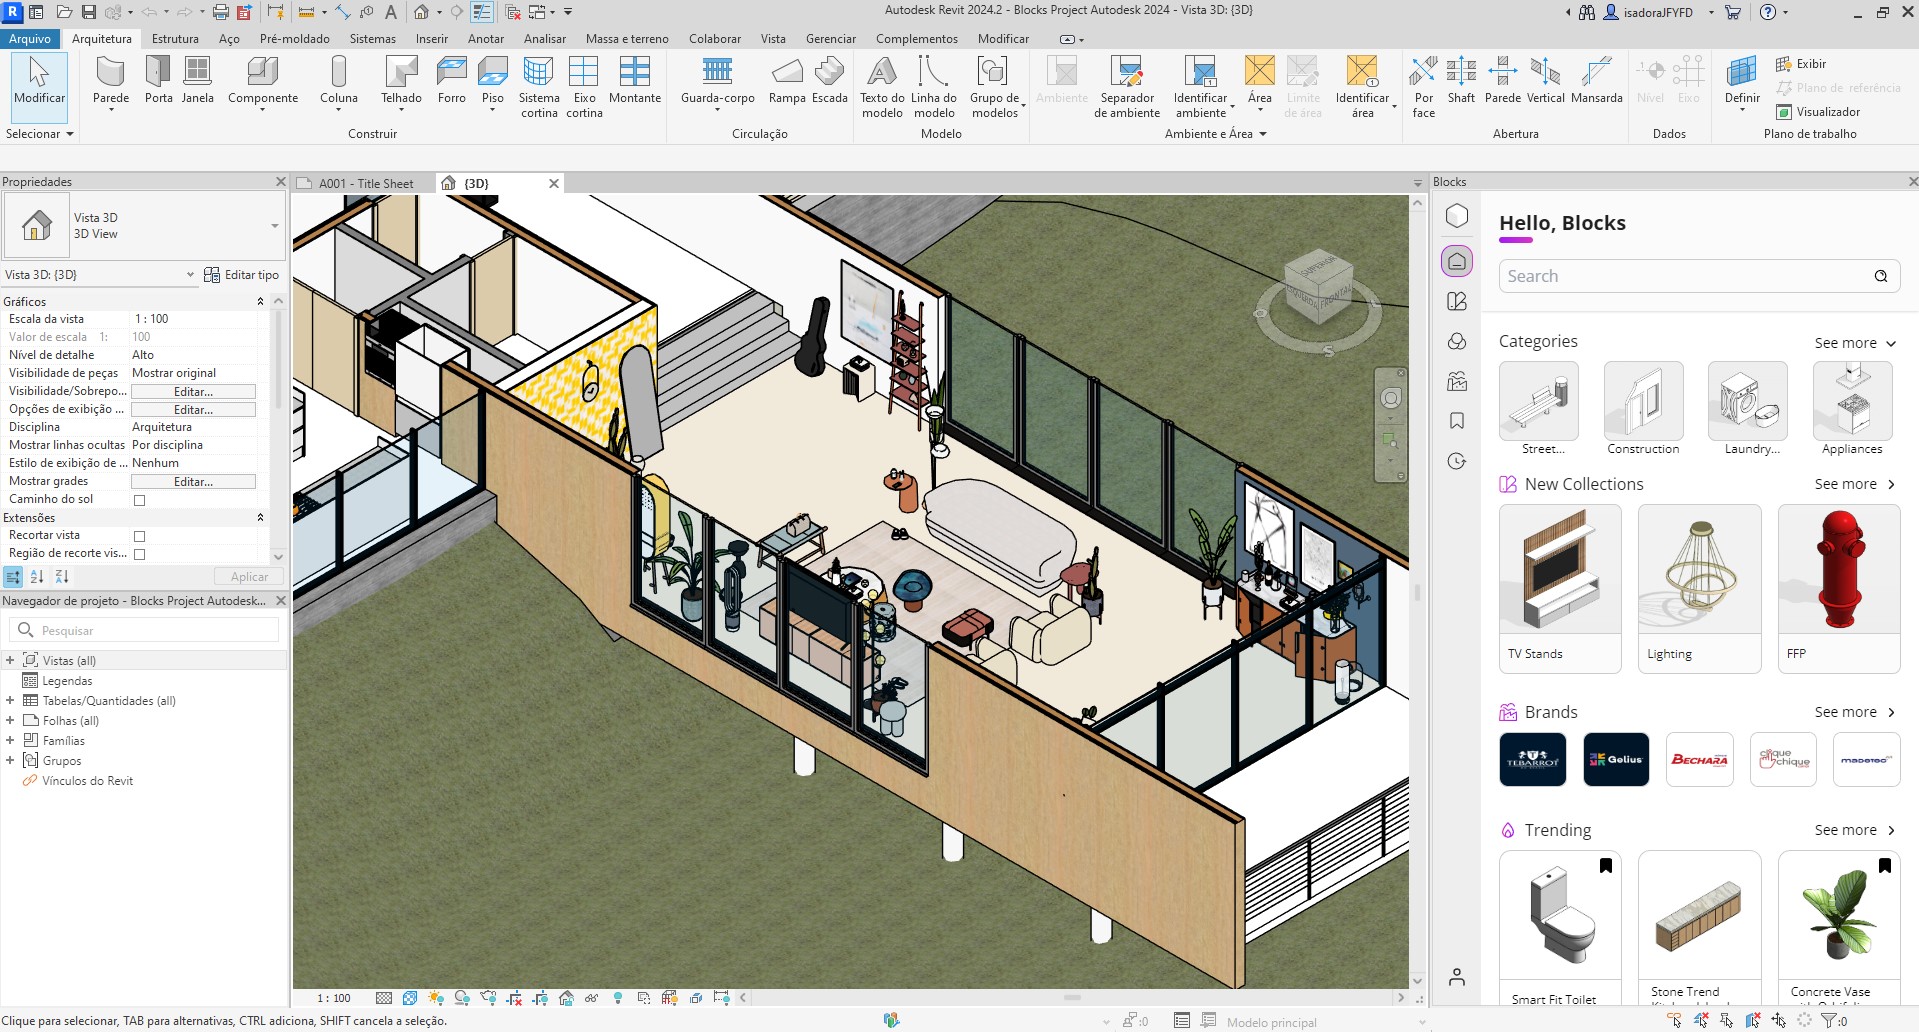Click Editar for Opções de exibição
The image size is (1919, 1032).
(193, 410)
